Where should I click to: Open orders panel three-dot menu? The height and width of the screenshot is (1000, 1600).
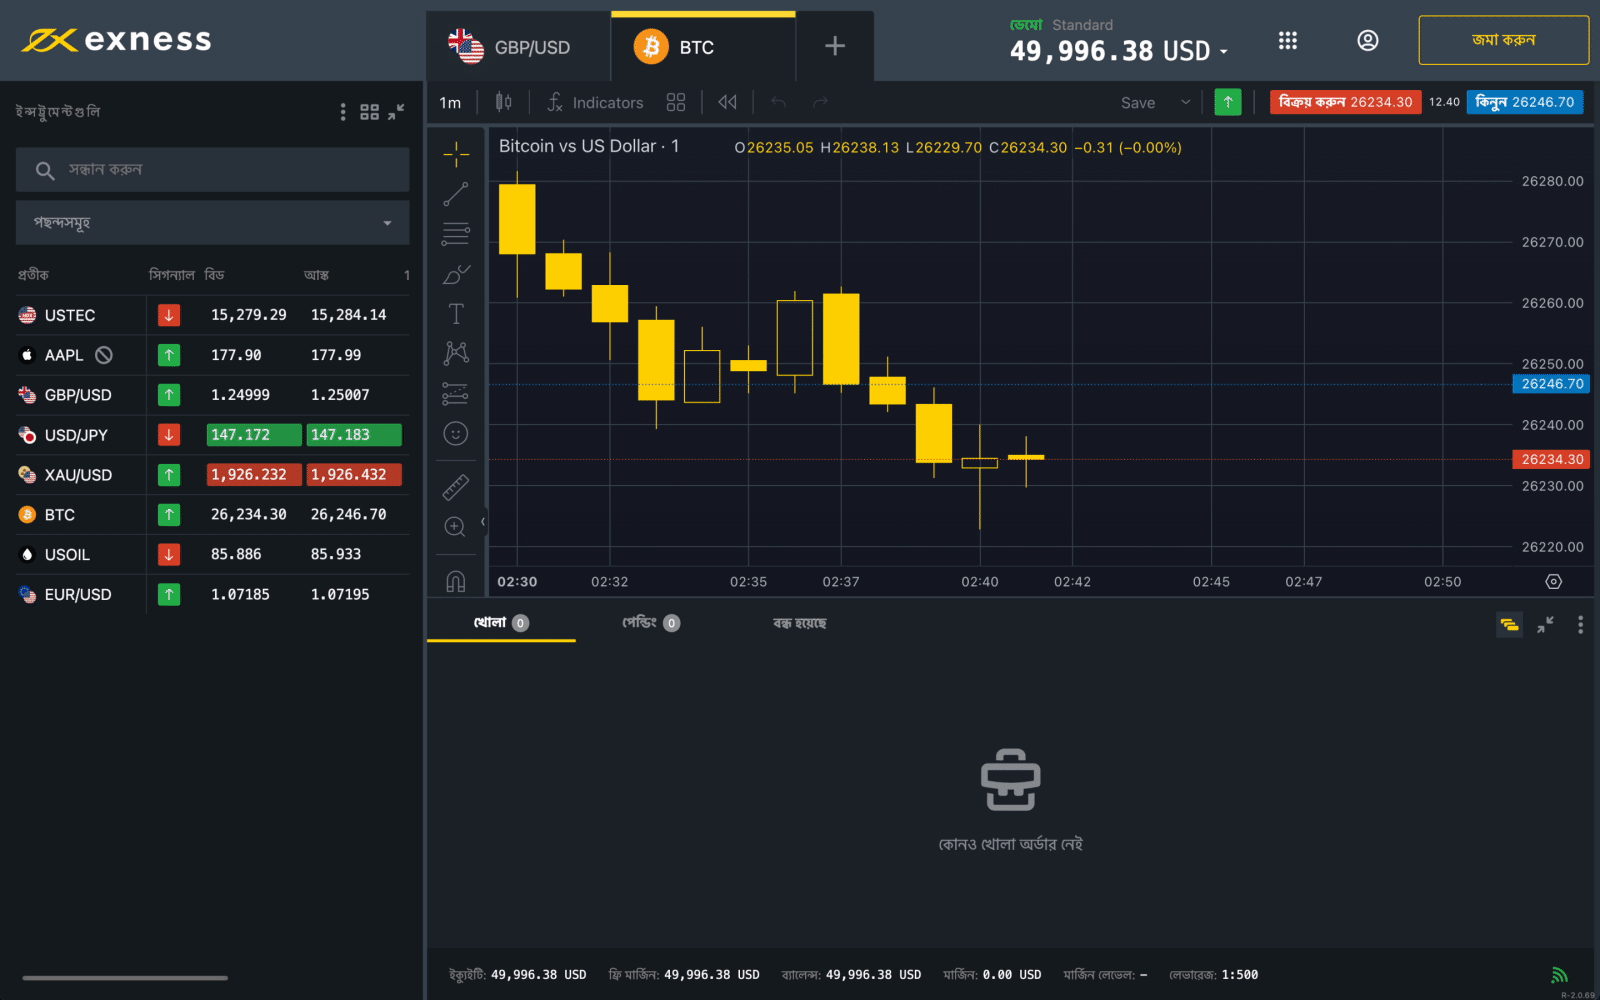[1580, 625]
